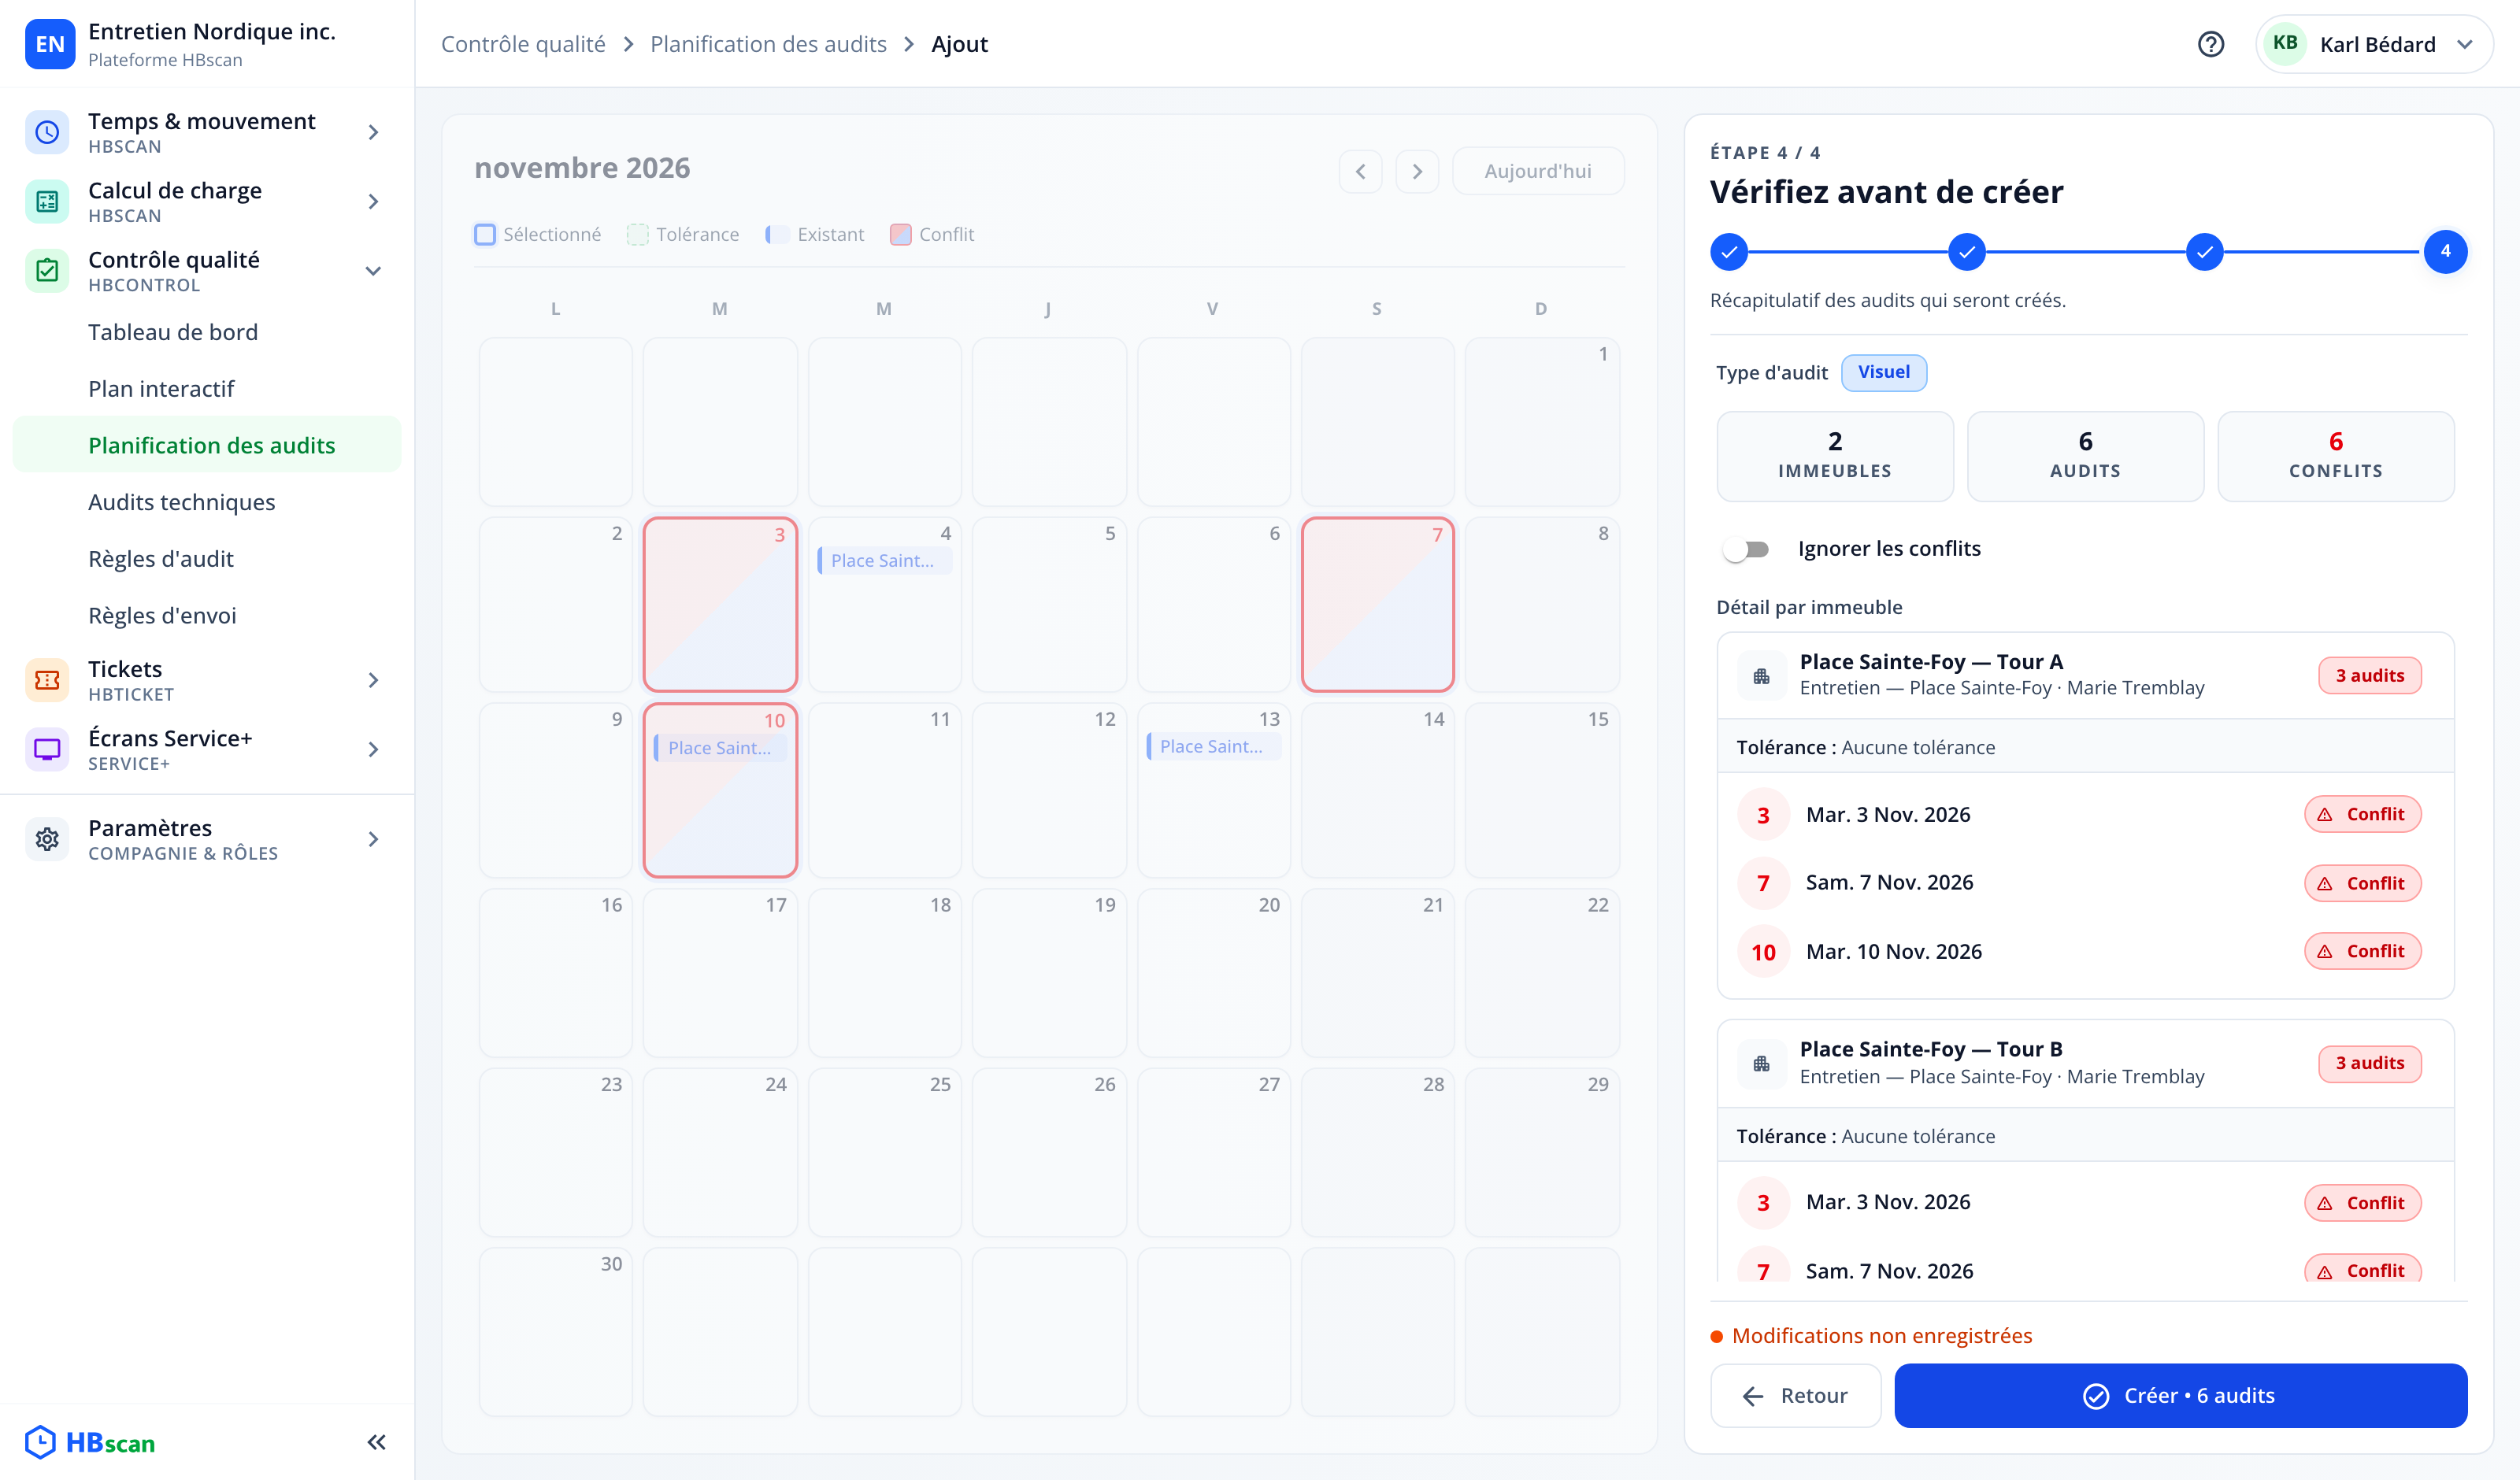This screenshot has height=1480, width=2520.
Task: Expand the Tickets menu section
Action: coord(373,680)
